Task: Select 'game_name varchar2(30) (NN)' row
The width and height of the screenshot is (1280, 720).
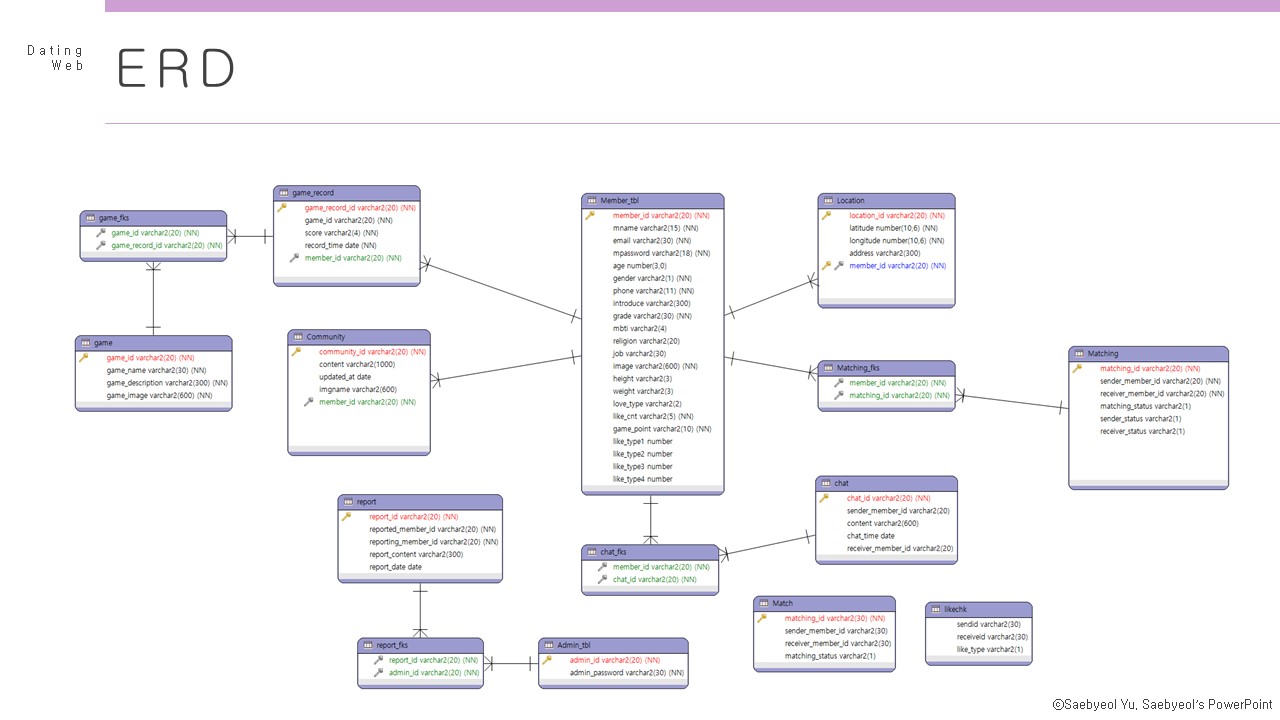Action: pos(157,370)
